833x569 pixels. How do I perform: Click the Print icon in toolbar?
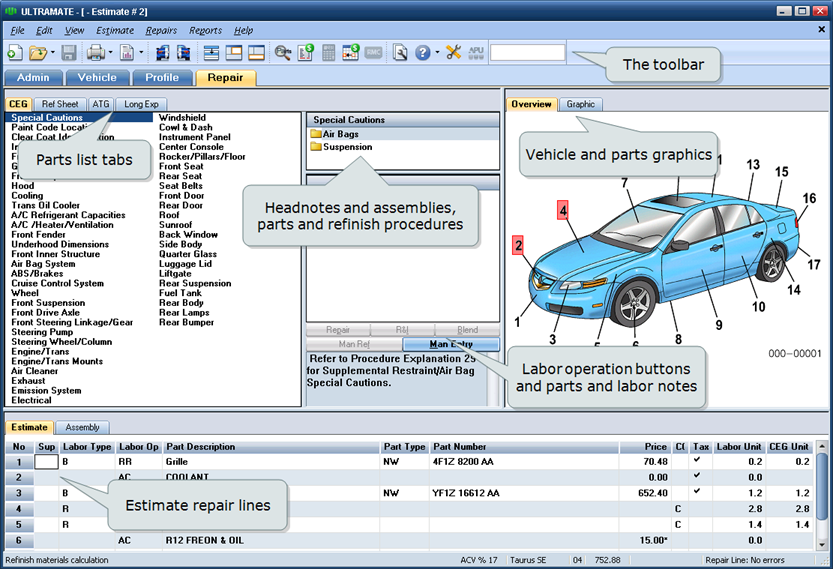pyautogui.click(x=98, y=52)
